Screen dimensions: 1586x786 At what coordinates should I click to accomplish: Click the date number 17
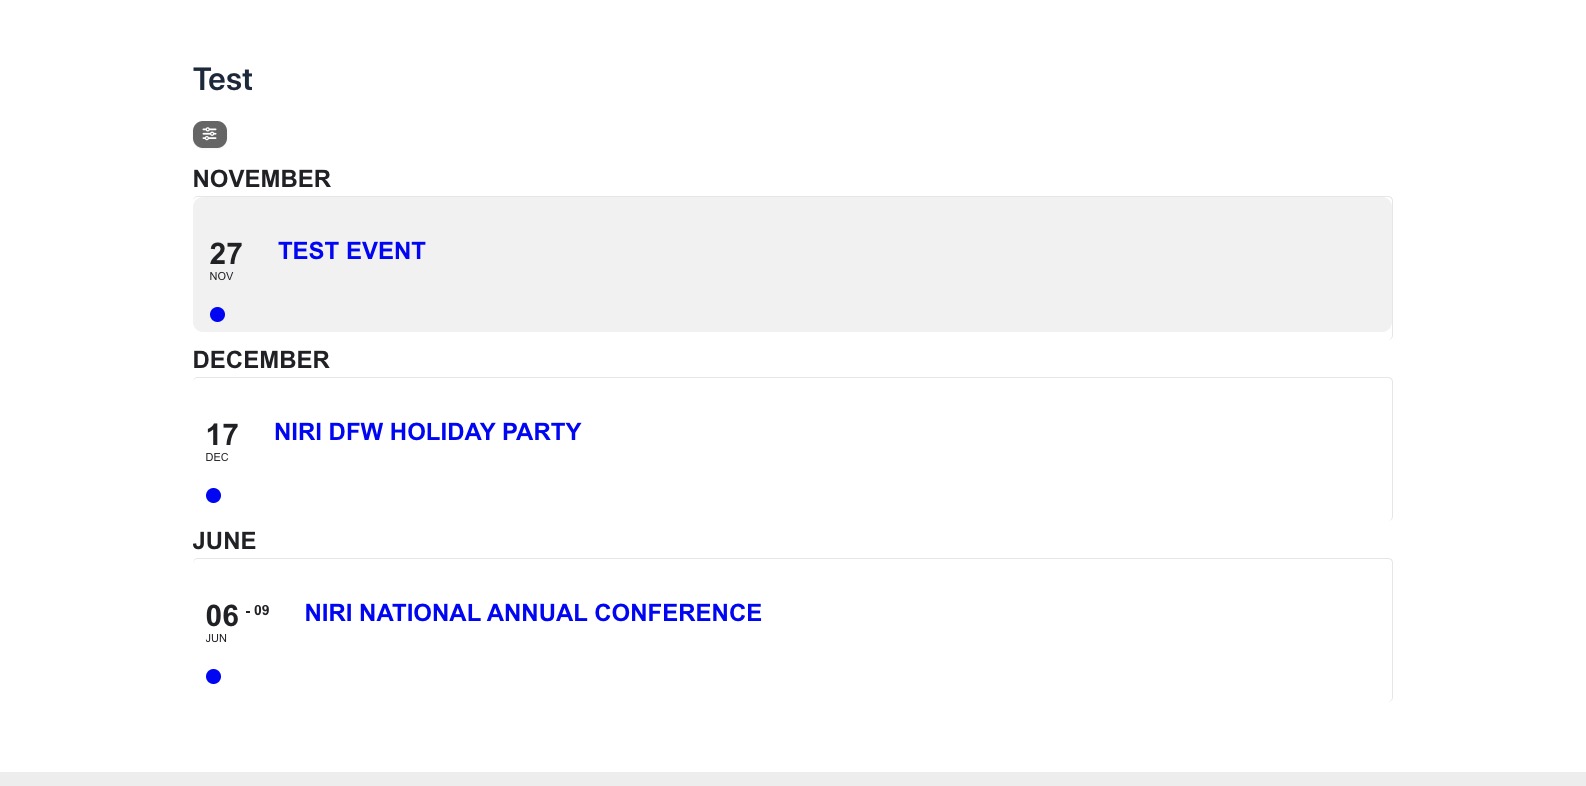[222, 435]
